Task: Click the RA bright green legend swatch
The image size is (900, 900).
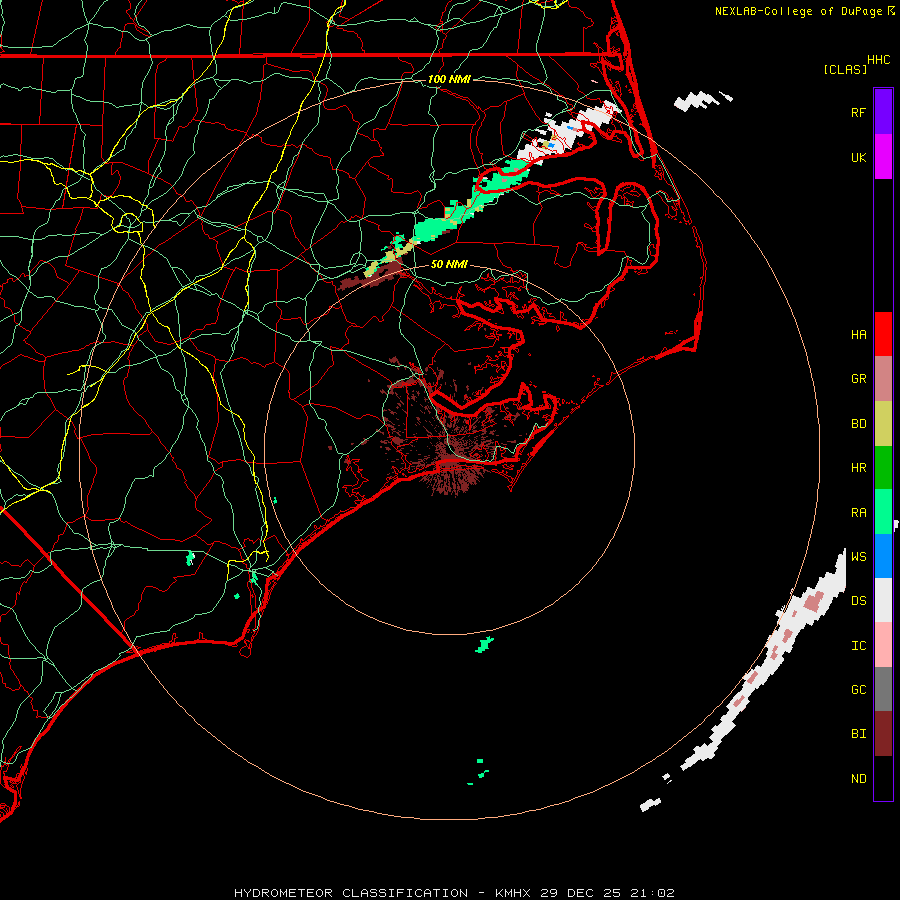Action: [883, 511]
